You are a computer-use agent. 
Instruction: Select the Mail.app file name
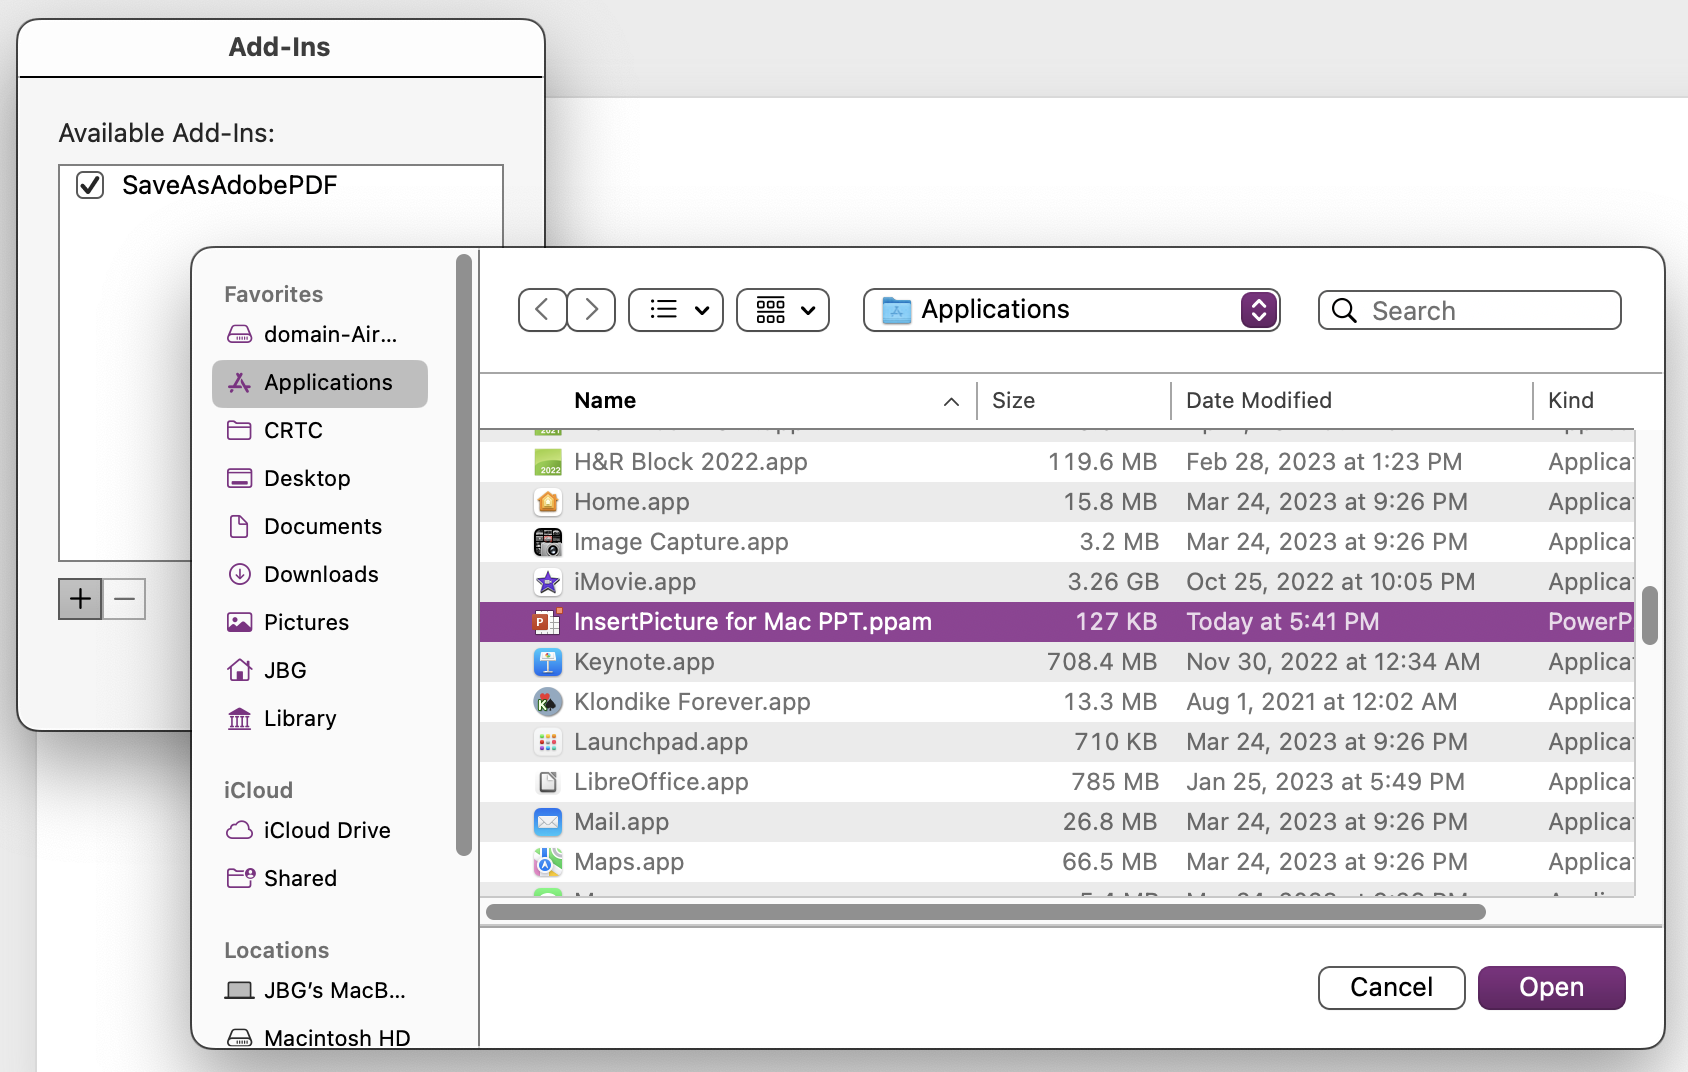[621, 822]
